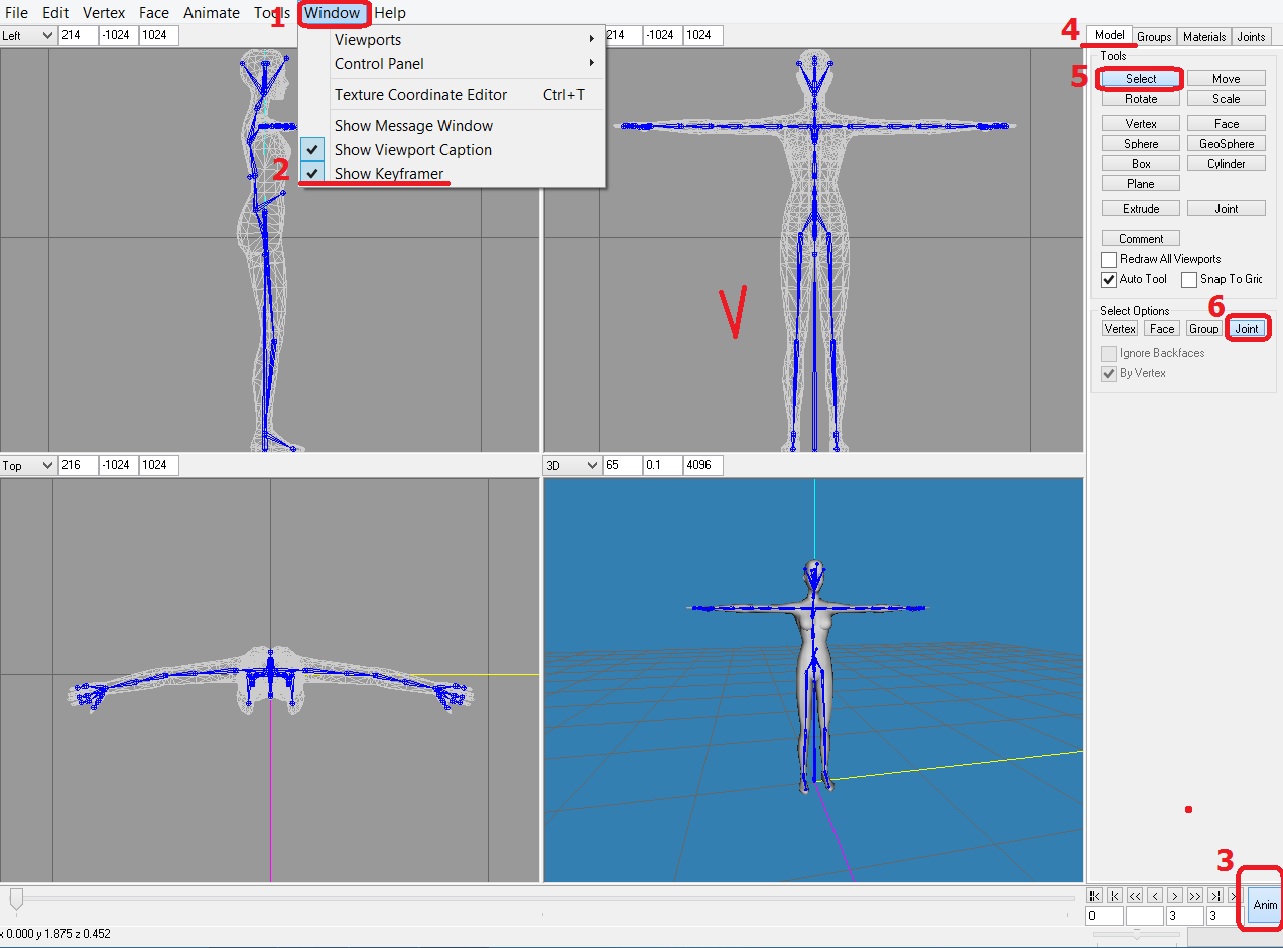Click the first frame number field
This screenshot has width=1283, height=948.
tap(1105, 916)
